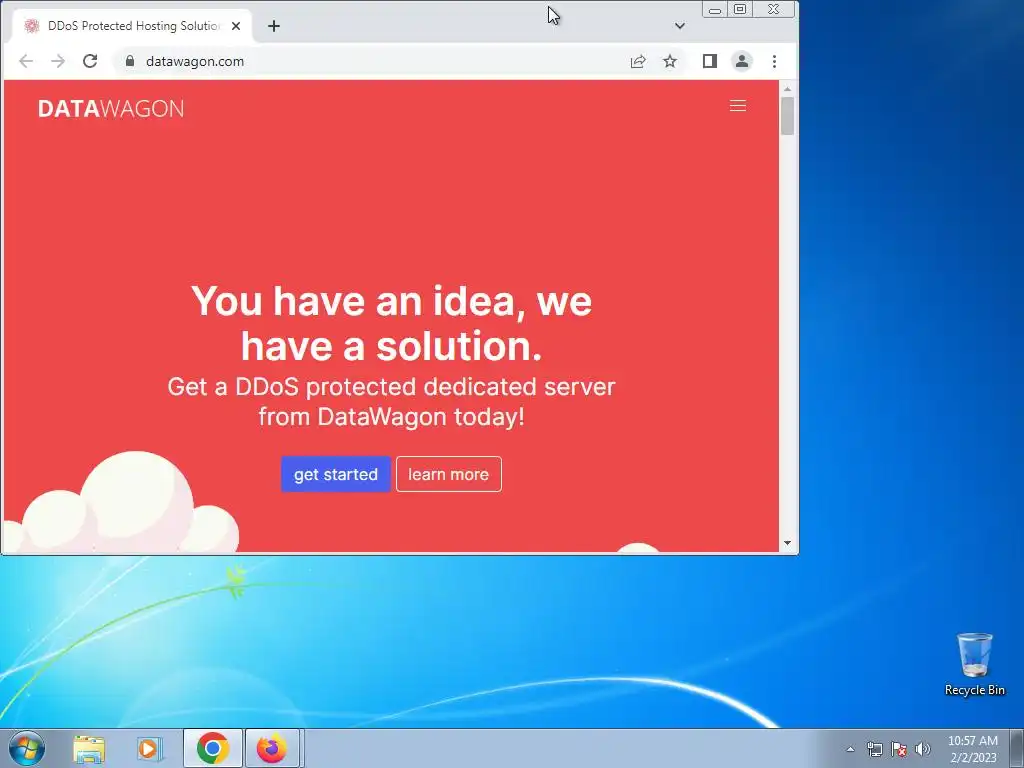Click the DataWagon logo
Screen dimensions: 1024x768
111,108
